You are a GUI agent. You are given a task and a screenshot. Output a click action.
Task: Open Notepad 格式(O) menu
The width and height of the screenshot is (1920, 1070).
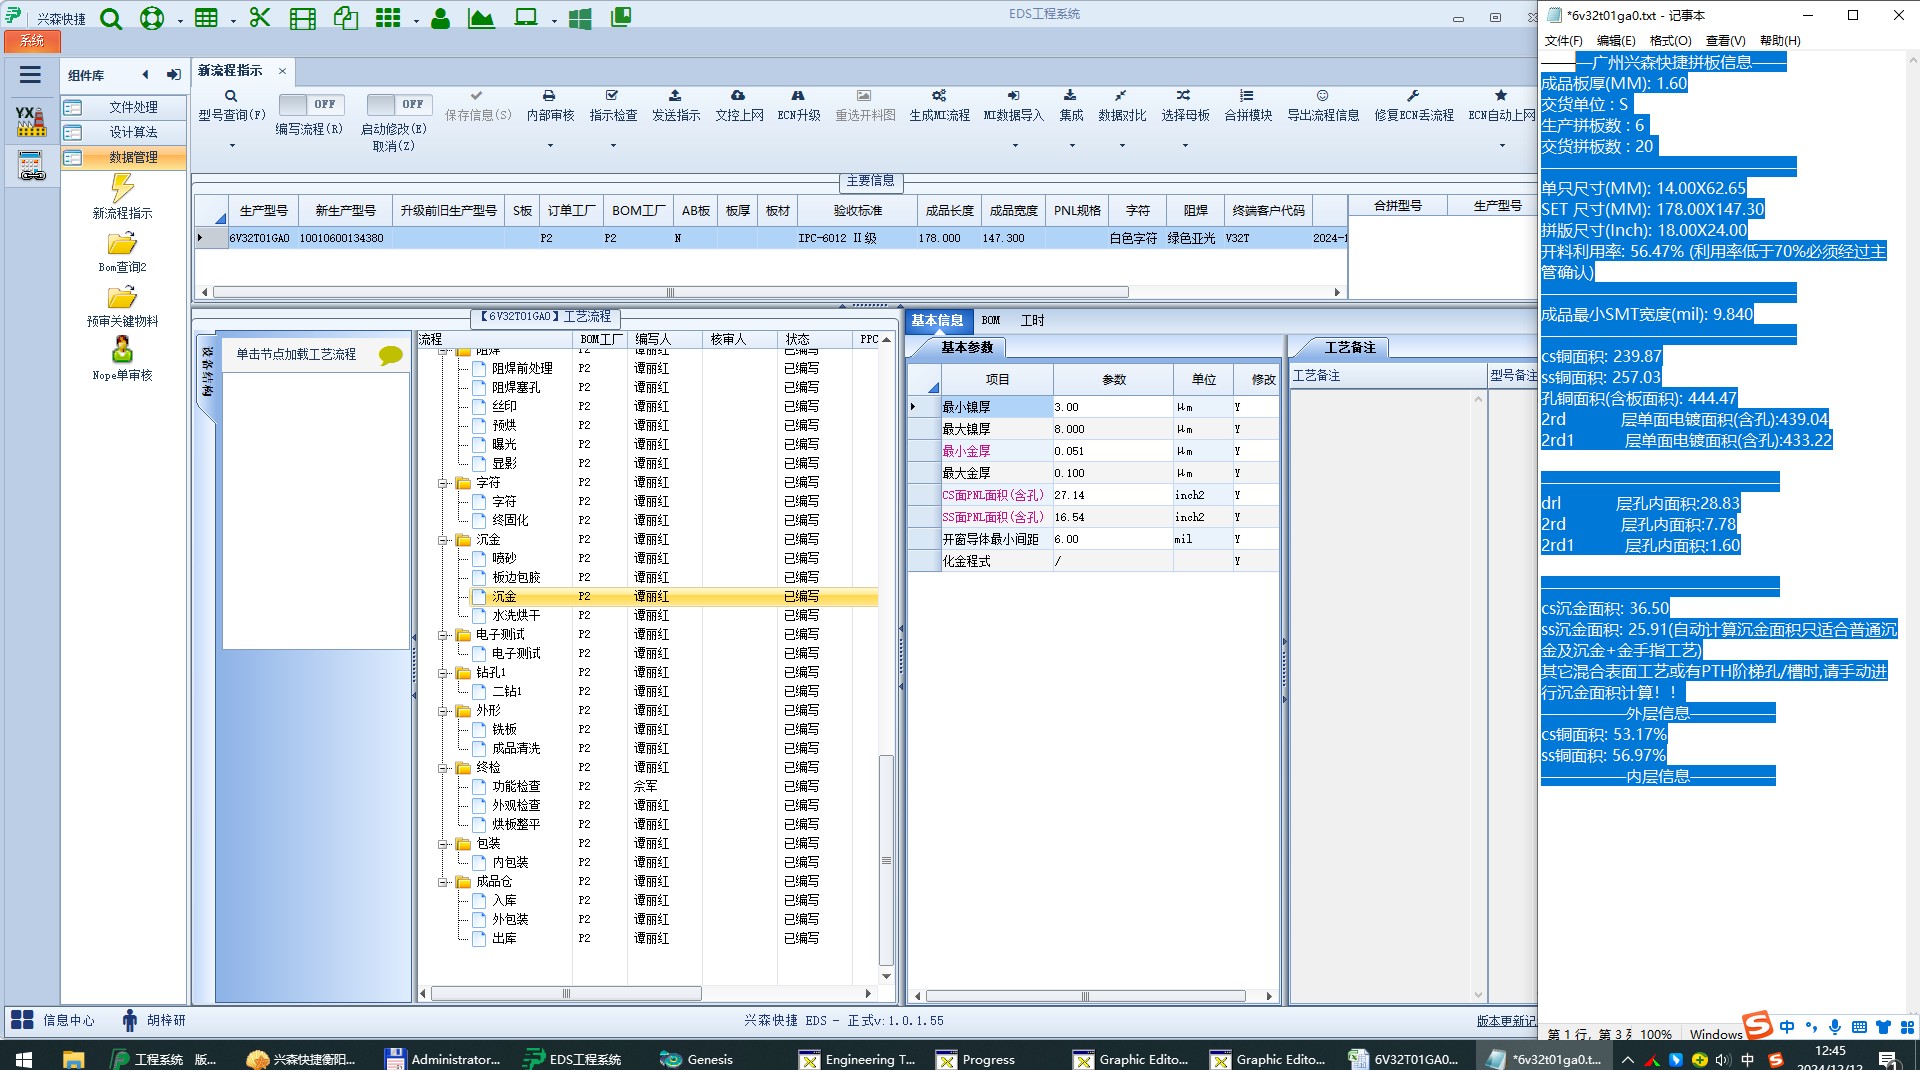(1670, 41)
